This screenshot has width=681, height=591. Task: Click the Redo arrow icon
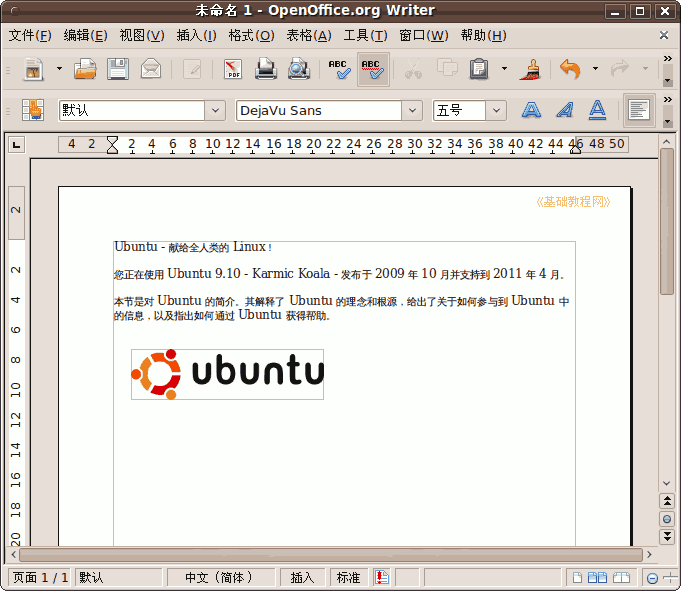(x=620, y=69)
